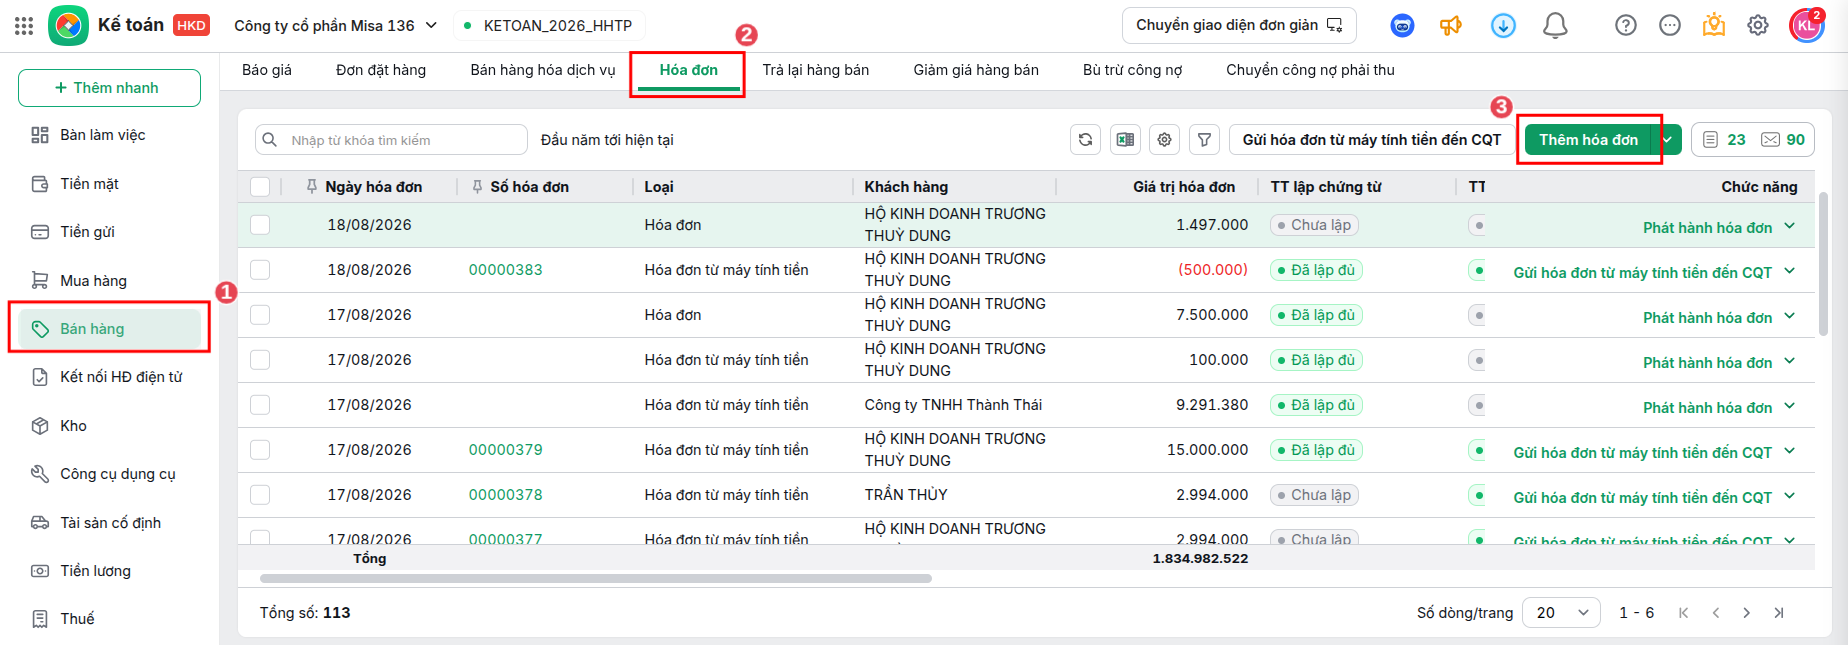The image size is (1848, 645).
Task: Tick checkbox for invoice 00000379
Action: pos(260,450)
